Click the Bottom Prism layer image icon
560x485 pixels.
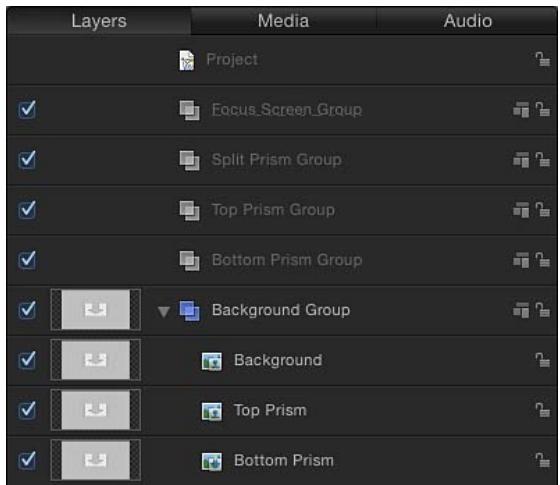[x=211, y=461]
